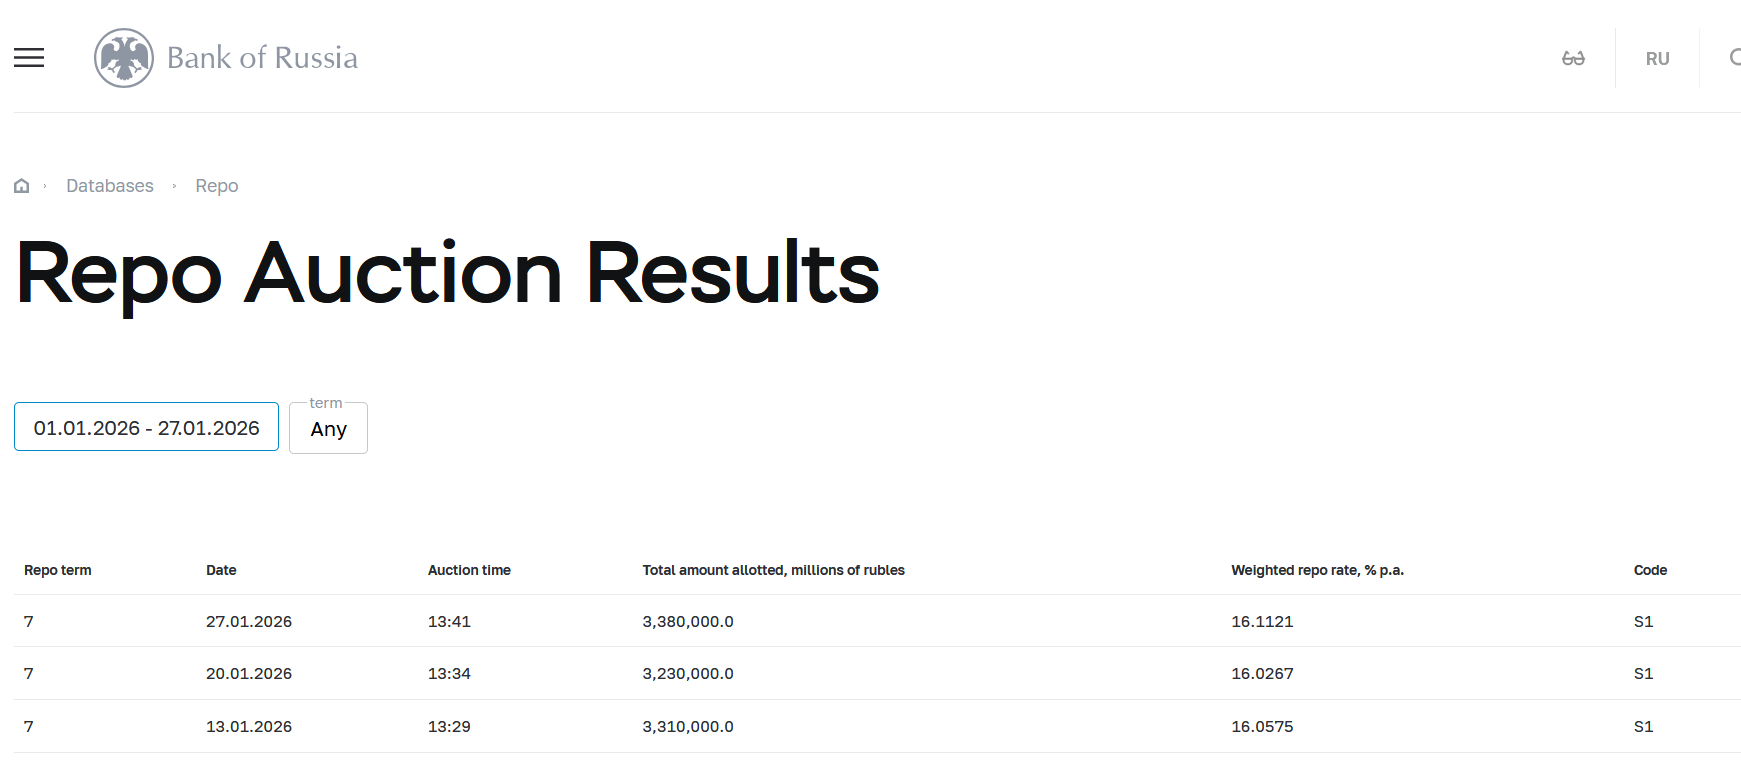Select the 3,230,000.0 allotted amount cell
Screen dimensions: 1741x772
(688, 674)
